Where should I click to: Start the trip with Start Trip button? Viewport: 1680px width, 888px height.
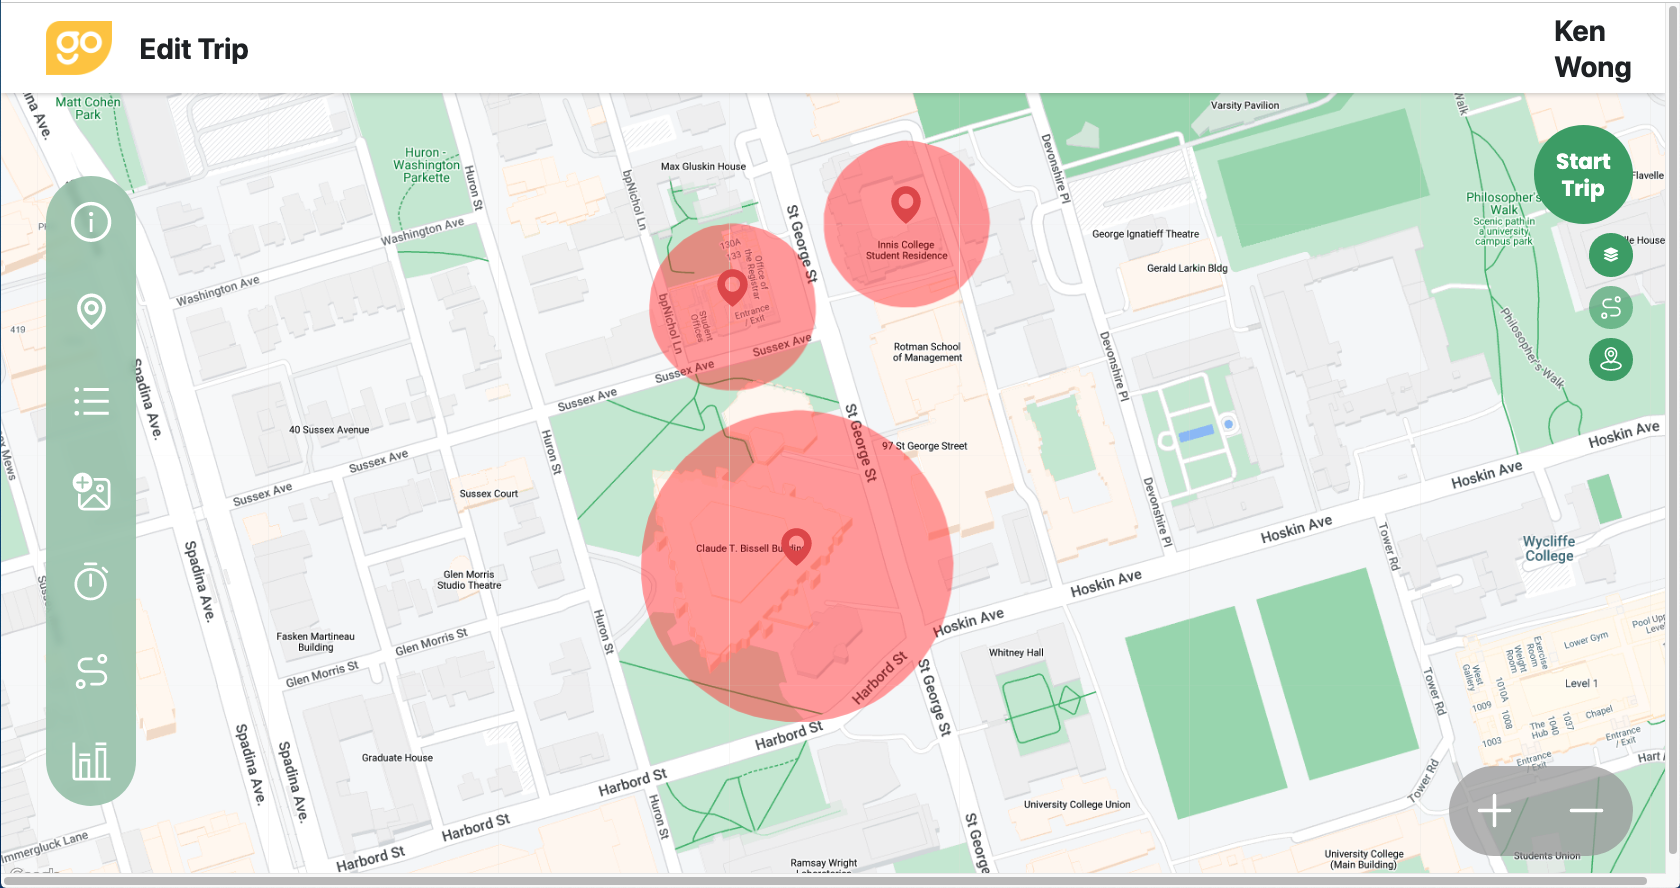pos(1583,174)
